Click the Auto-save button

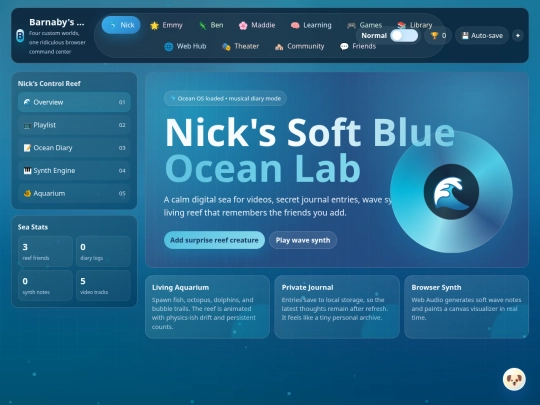(x=482, y=35)
